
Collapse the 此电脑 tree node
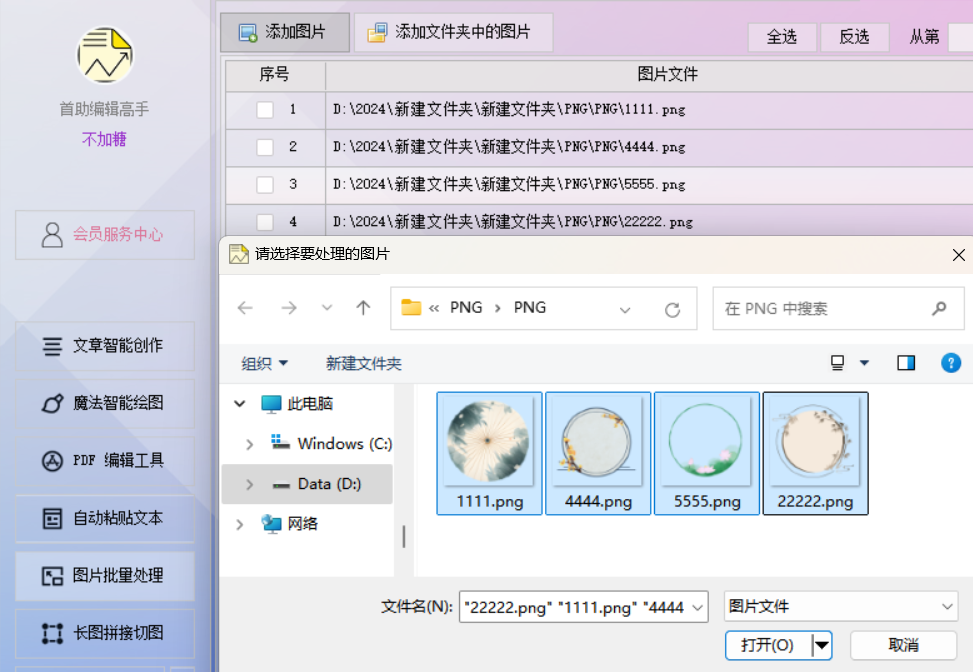tap(240, 404)
